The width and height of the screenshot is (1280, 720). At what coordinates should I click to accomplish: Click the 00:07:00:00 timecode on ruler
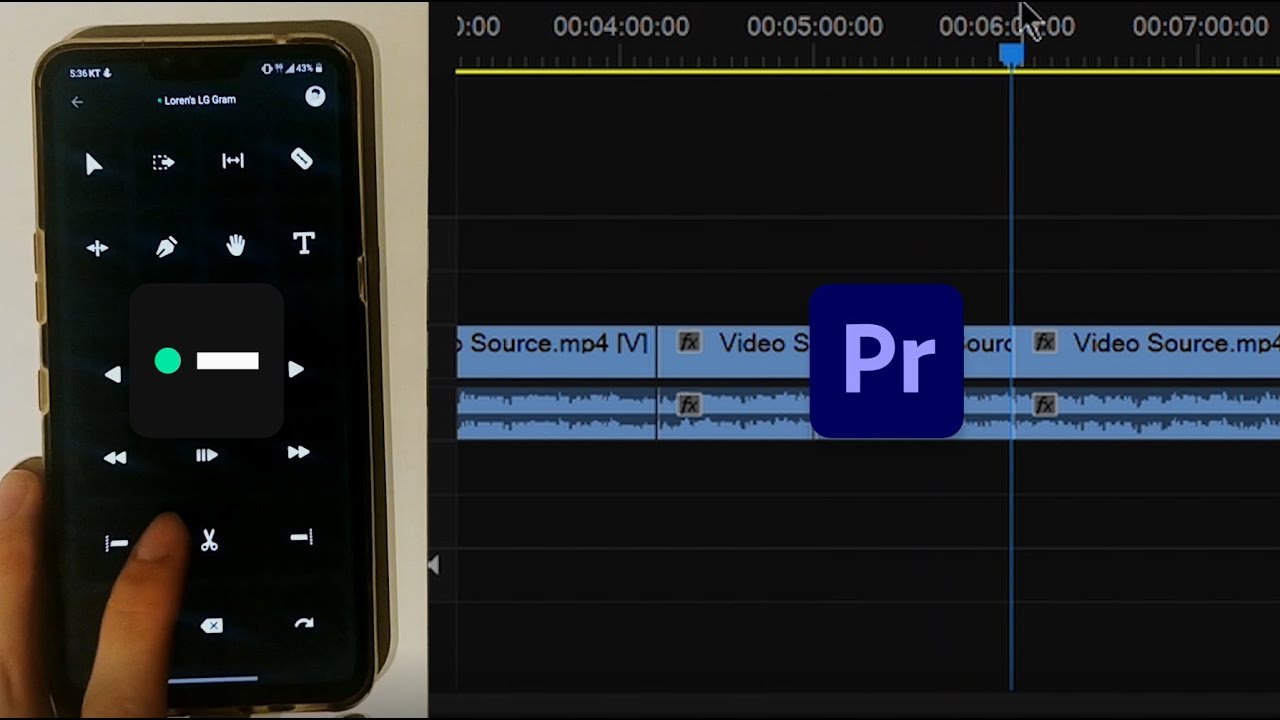click(x=1200, y=26)
